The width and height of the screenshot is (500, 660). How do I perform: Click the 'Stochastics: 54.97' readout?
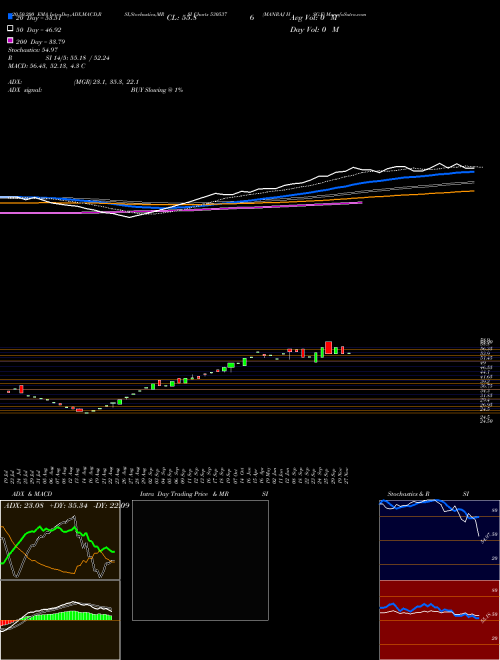pos(32,50)
